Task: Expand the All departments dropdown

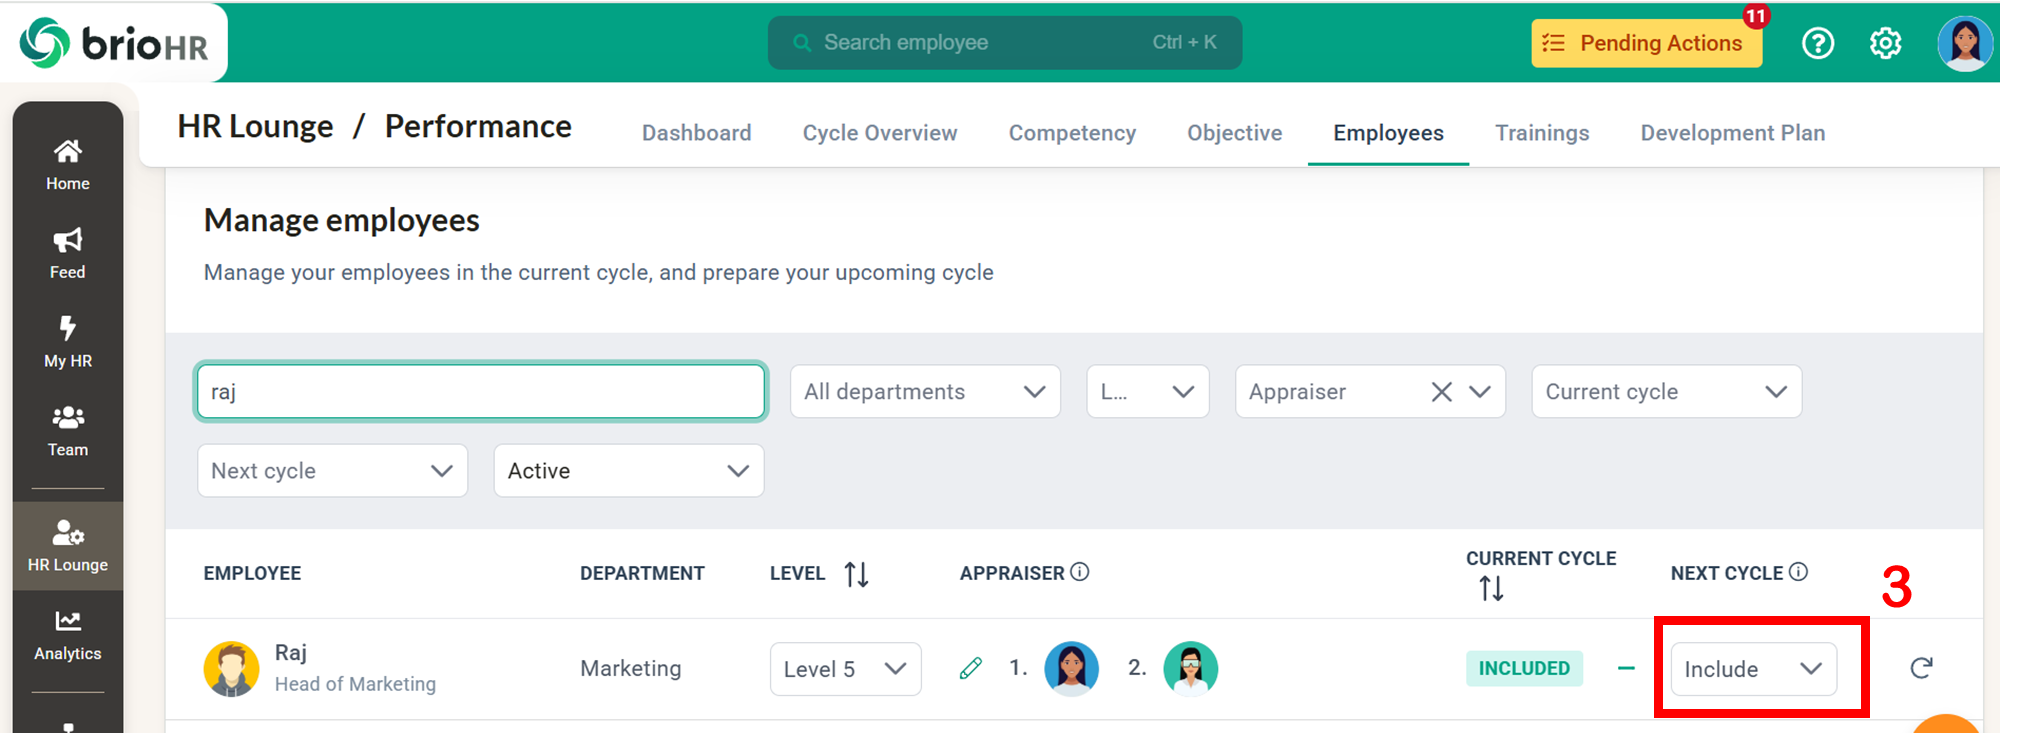Action: pos(924,392)
